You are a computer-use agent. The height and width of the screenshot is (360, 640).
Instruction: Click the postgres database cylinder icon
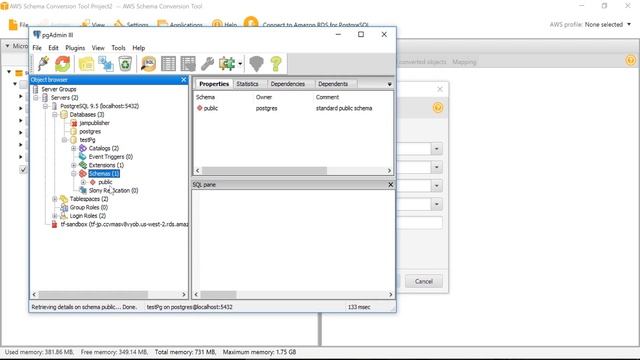click(73, 131)
